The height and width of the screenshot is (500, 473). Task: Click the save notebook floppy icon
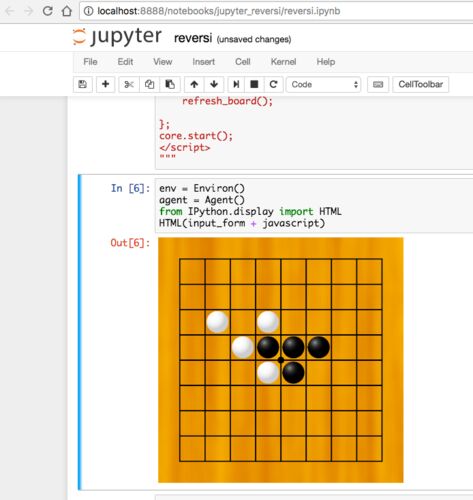point(83,84)
